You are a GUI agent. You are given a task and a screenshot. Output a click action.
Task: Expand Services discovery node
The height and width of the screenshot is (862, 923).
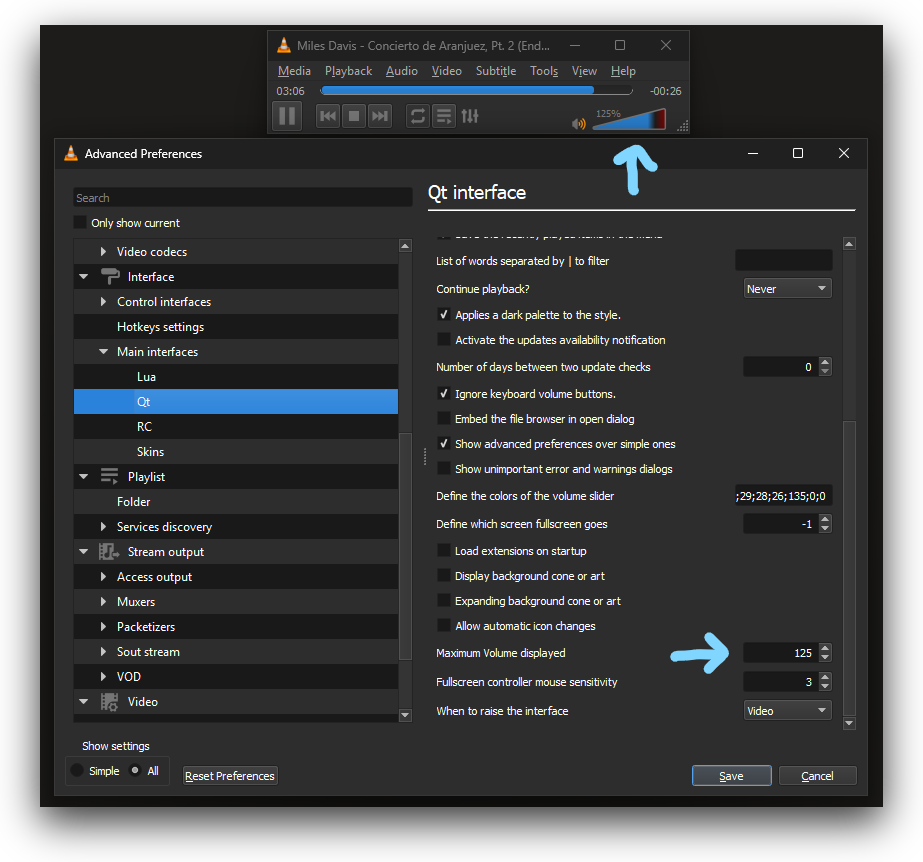[x=104, y=526]
